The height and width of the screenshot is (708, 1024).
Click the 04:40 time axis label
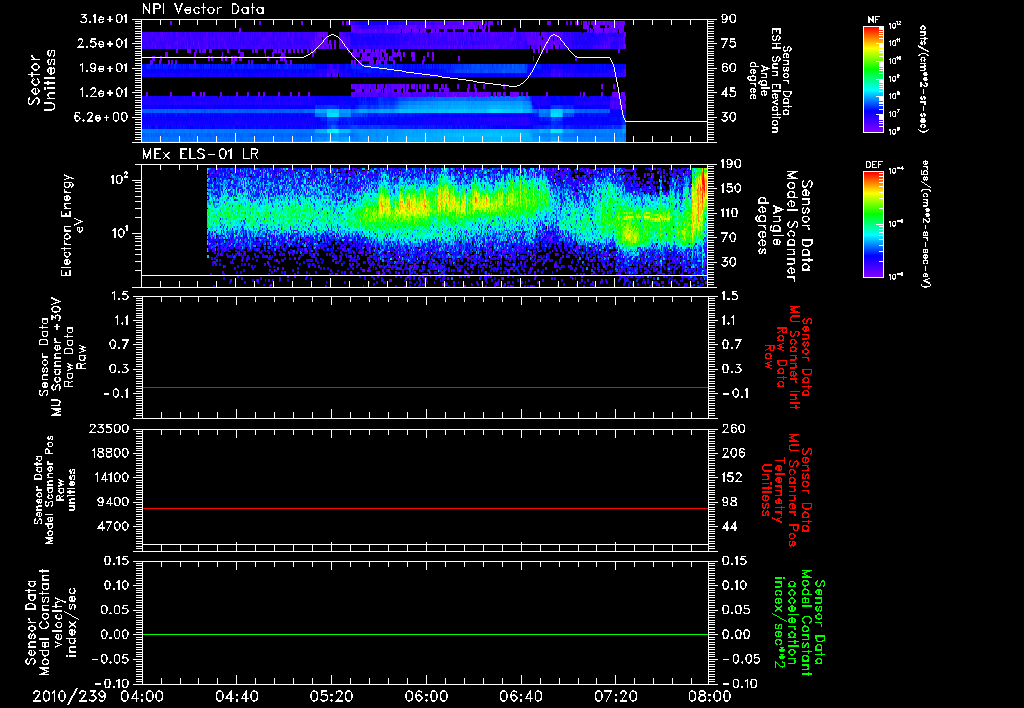237,696
